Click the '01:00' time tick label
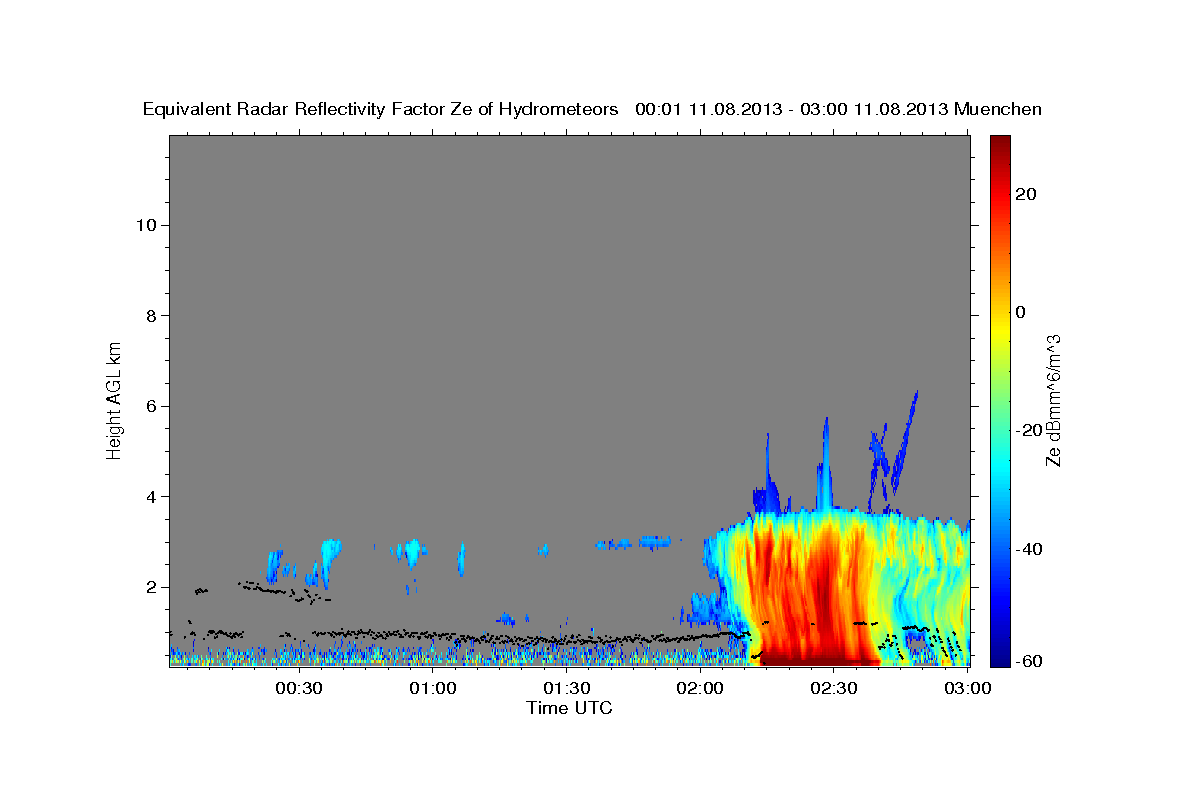Screen dimensions: 1200x800 432,688
